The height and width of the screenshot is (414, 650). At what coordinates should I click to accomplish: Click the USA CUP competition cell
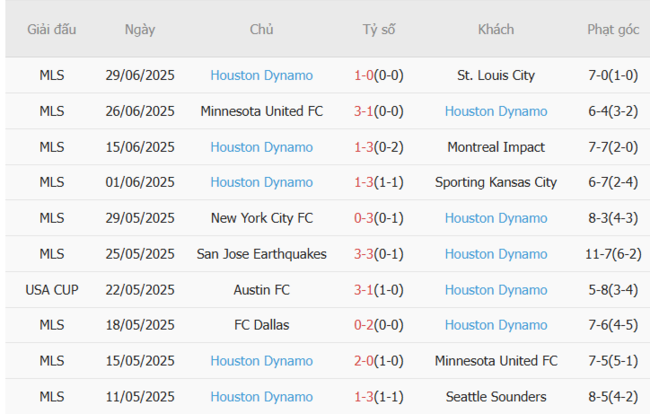pos(51,290)
